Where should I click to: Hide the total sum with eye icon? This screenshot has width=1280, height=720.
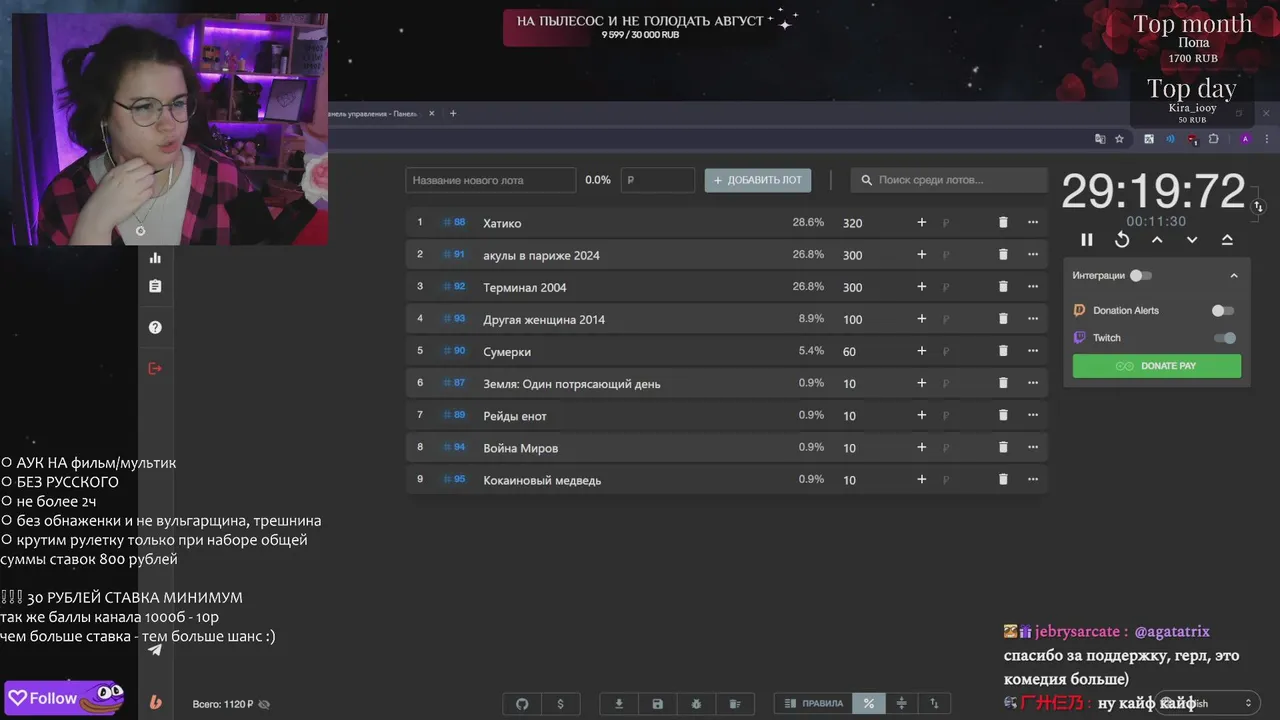coord(264,704)
